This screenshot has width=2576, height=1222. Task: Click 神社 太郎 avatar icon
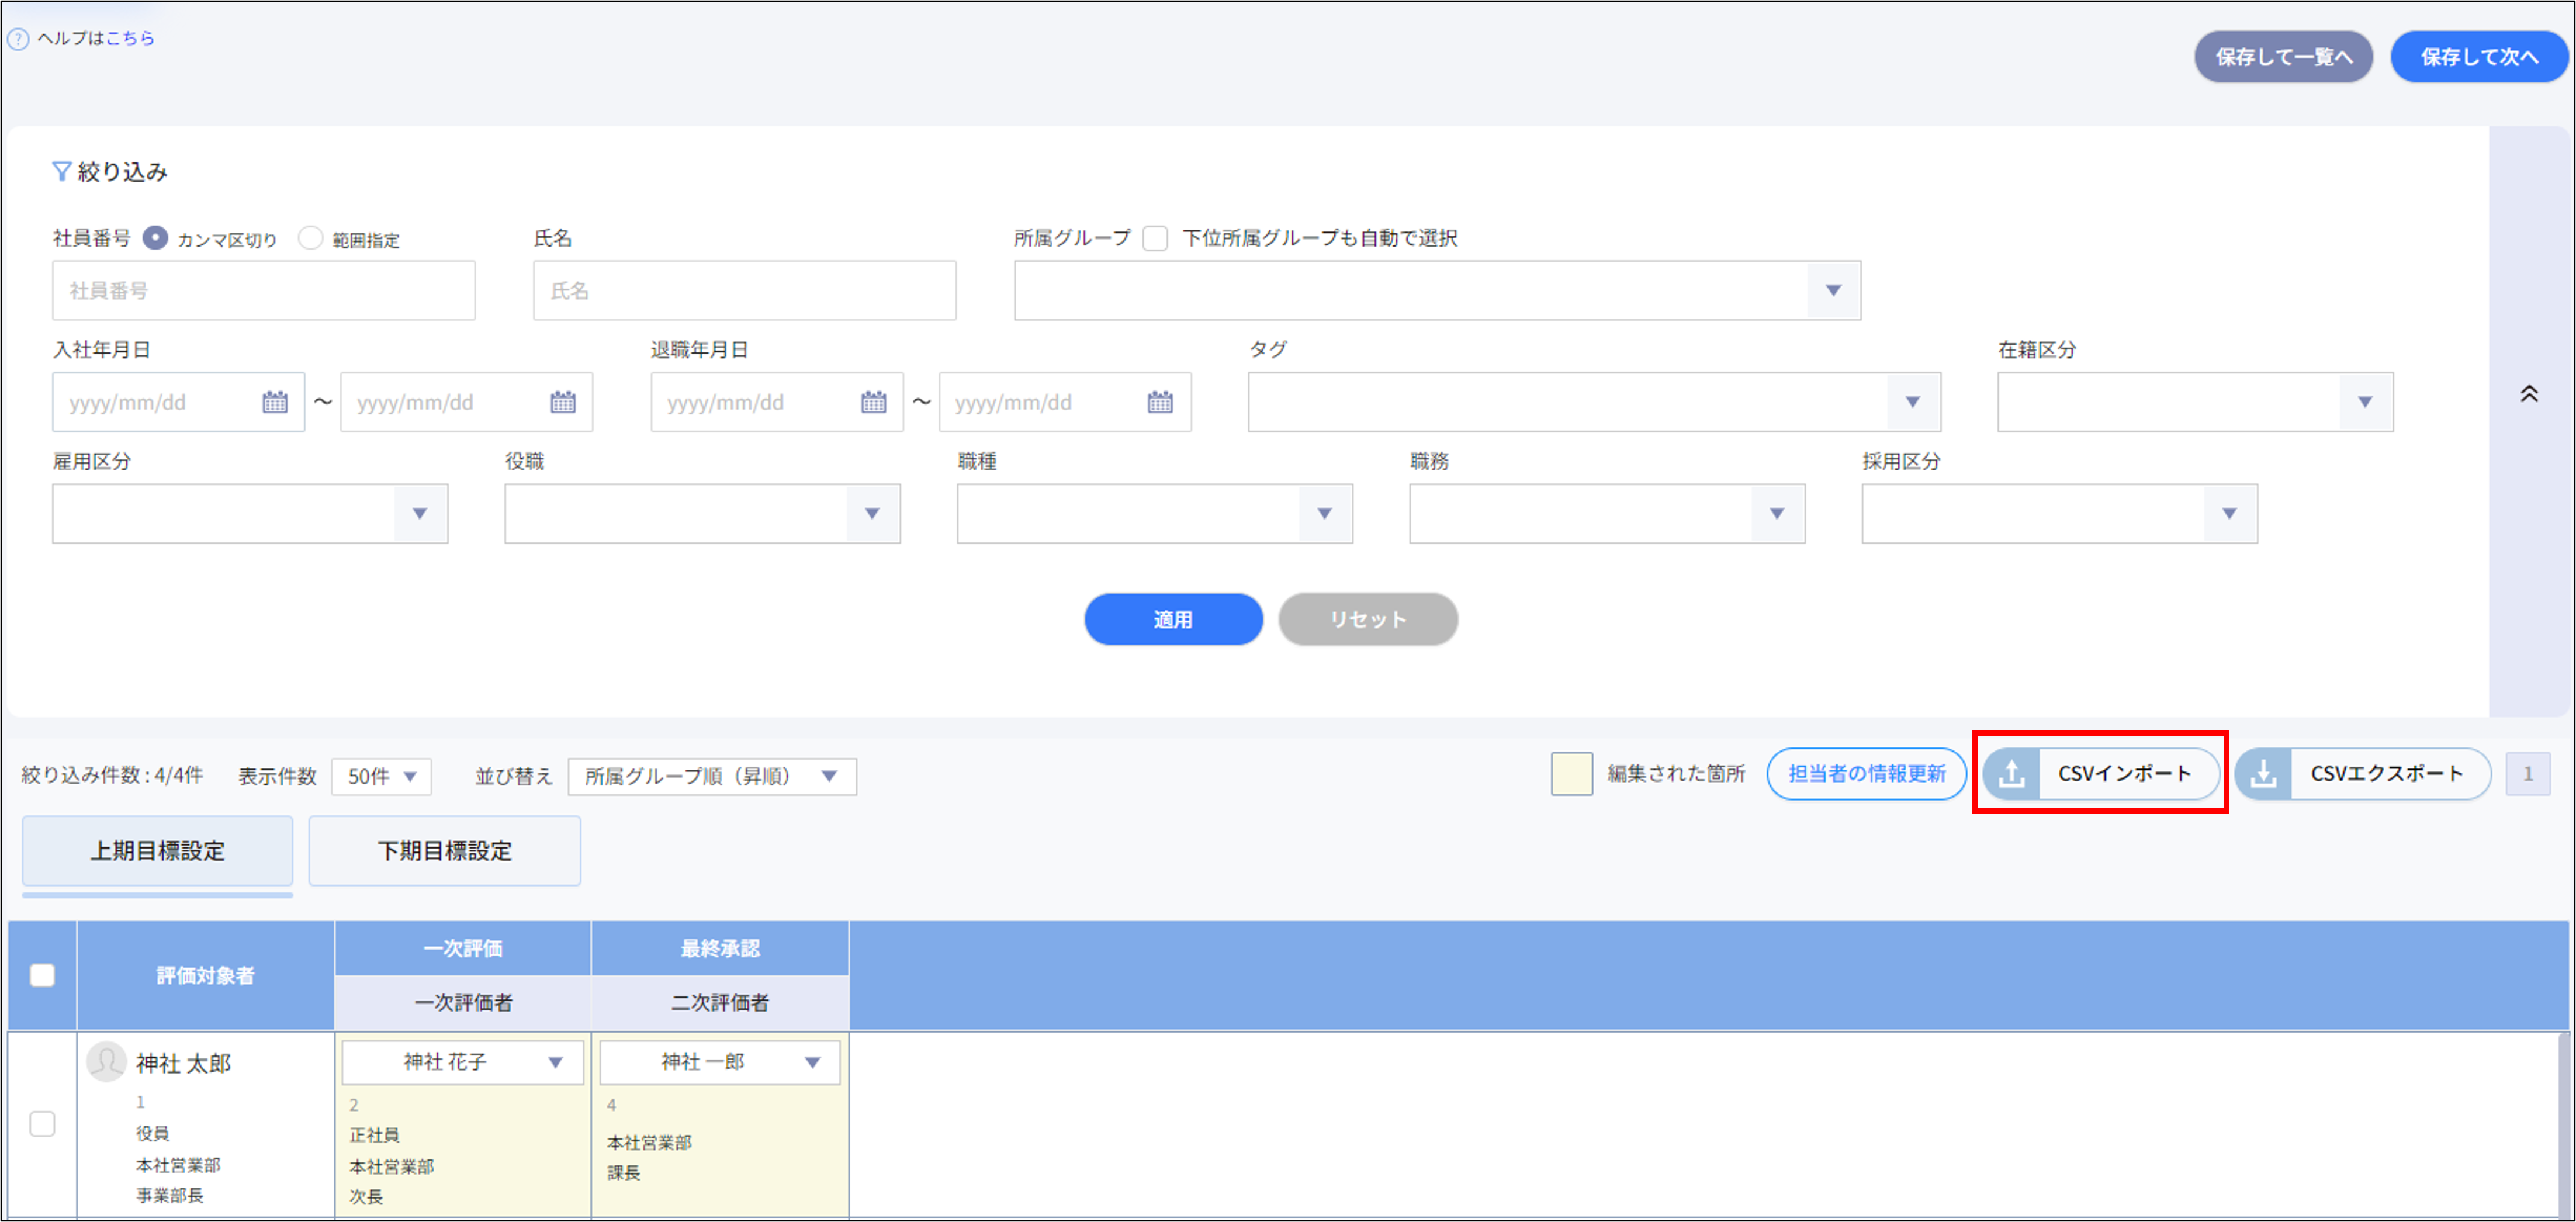click(106, 1061)
